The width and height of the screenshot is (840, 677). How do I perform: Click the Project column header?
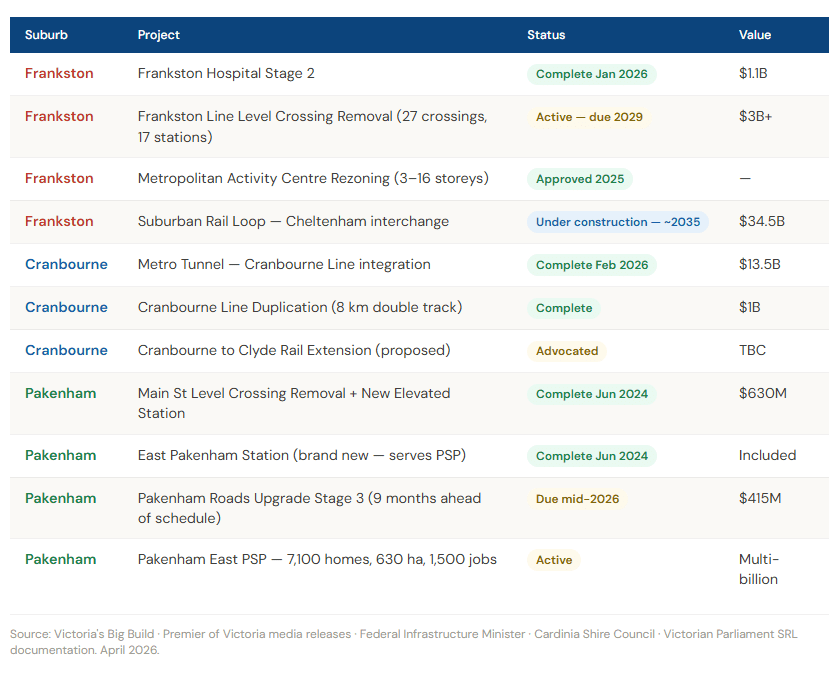159,35
